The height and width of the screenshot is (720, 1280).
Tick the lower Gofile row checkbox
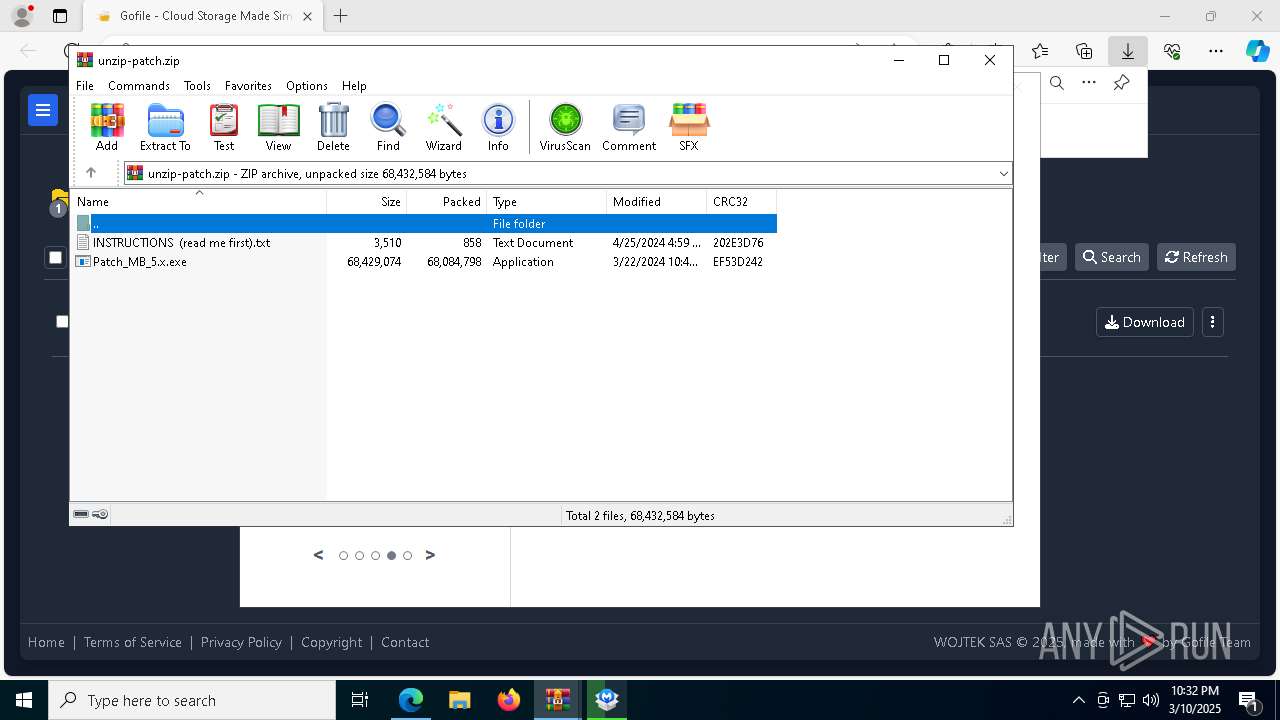pos(63,321)
